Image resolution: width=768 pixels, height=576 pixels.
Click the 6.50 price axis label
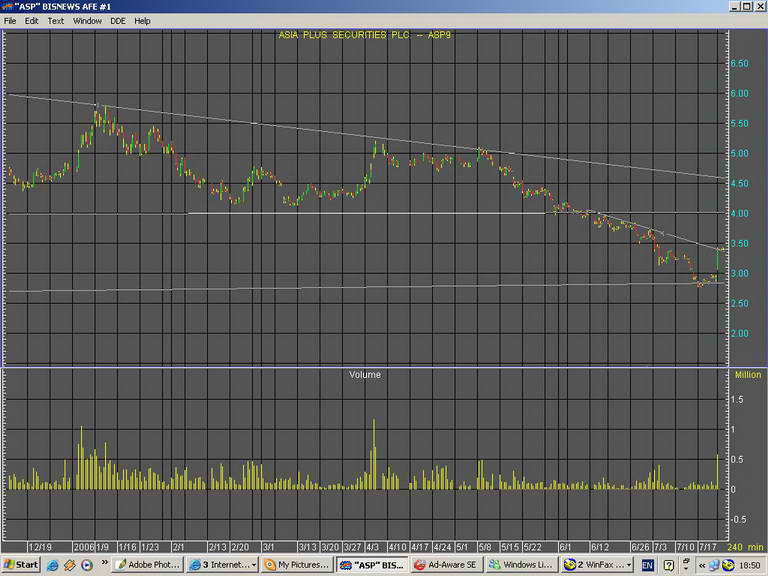click(740, 64)
